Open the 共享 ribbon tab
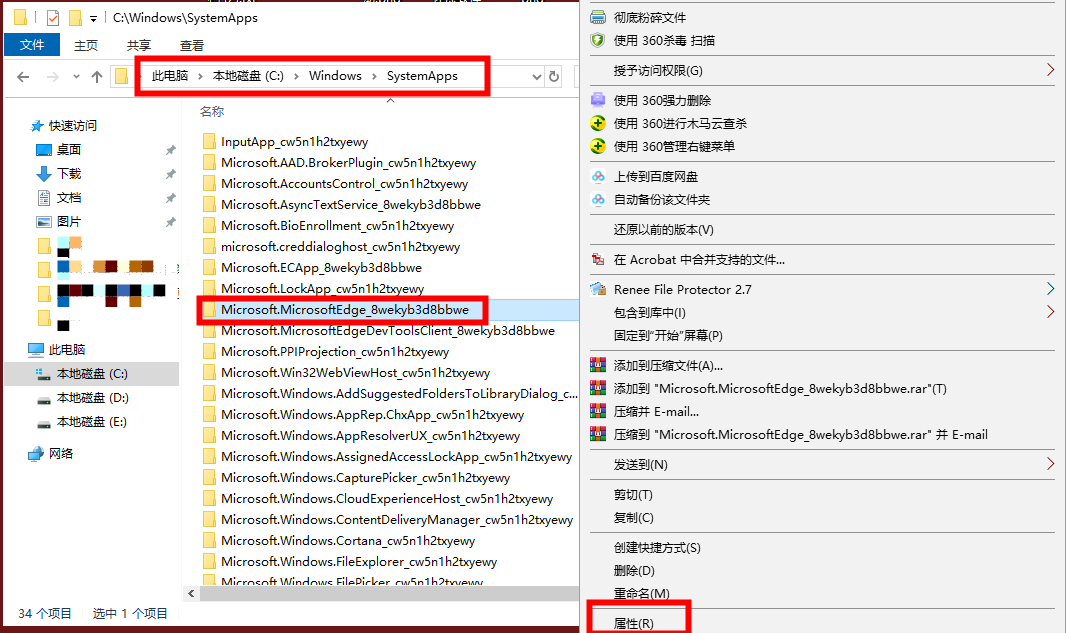Image resolution: width=1066 pixels, height=633 pixels. (139, 46)
